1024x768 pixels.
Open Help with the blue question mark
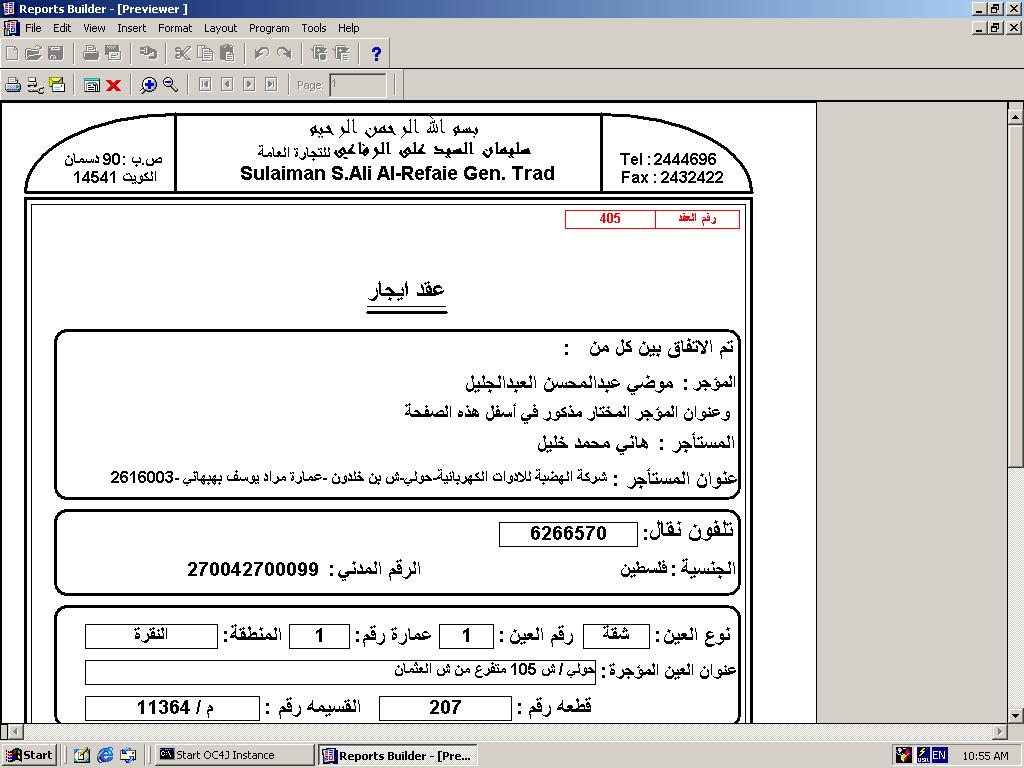coord(376,54)
